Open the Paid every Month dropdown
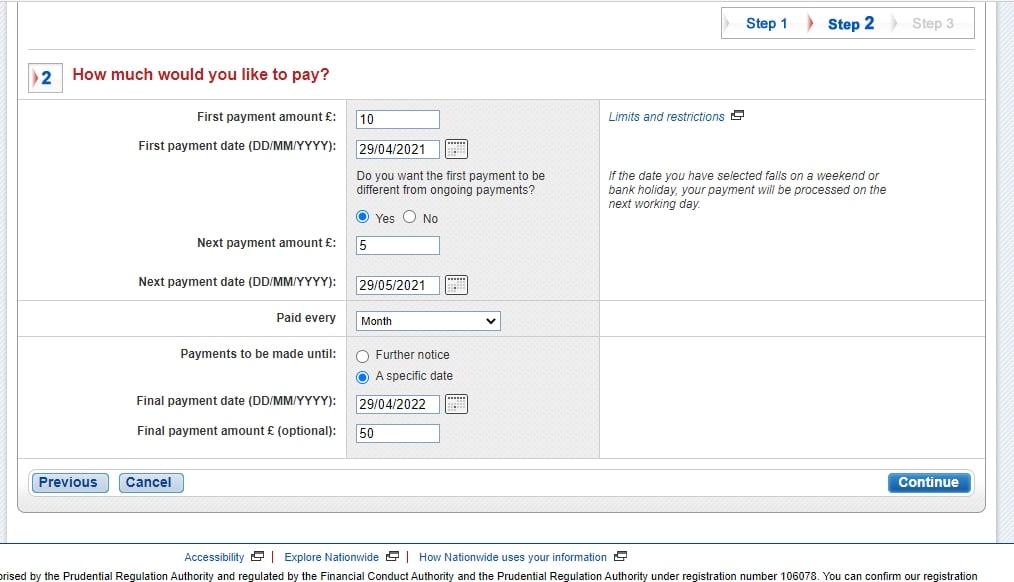This screenshot has width=1014, height=582. click(428, 321)
